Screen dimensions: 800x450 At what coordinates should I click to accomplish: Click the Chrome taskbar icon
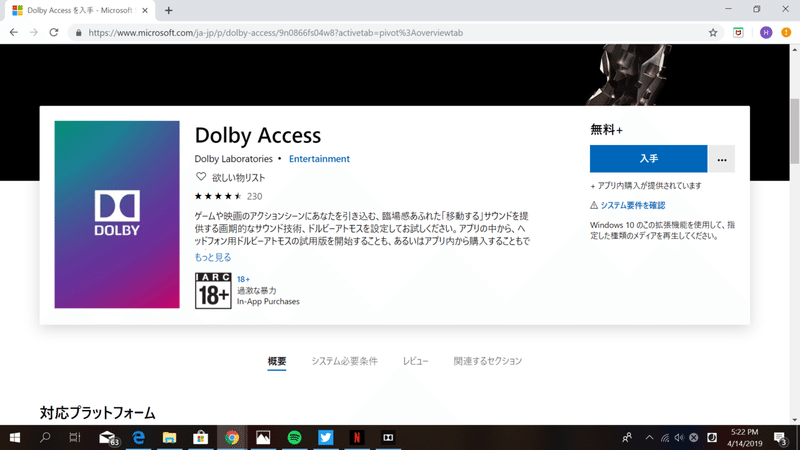232,437
